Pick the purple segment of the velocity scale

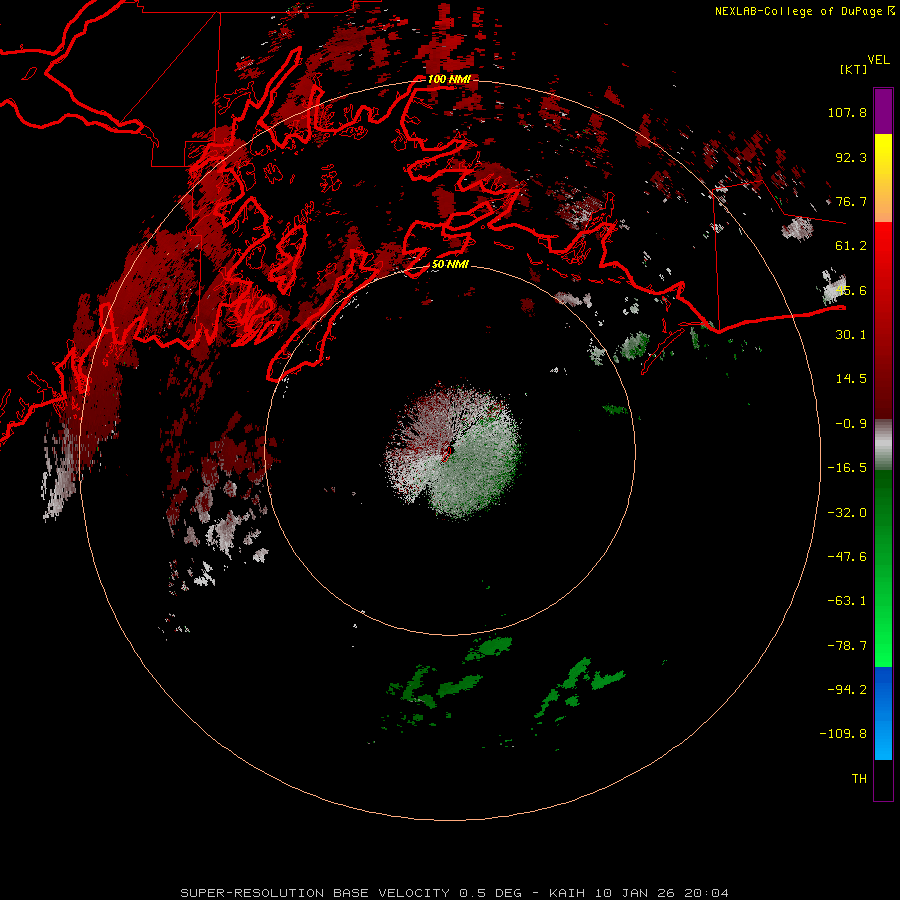click(x=883, y=111)
